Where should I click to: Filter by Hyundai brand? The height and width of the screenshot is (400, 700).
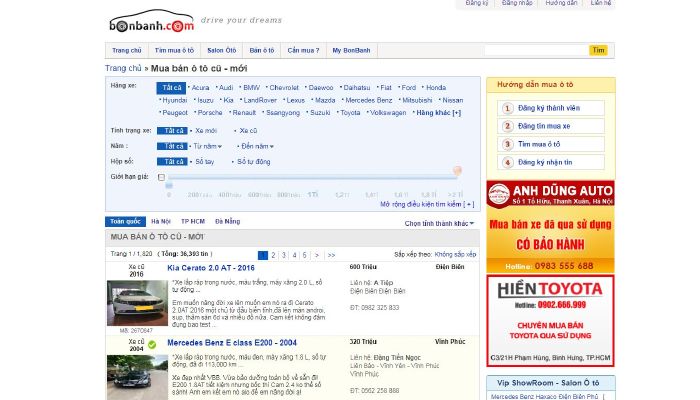point(175,100)
